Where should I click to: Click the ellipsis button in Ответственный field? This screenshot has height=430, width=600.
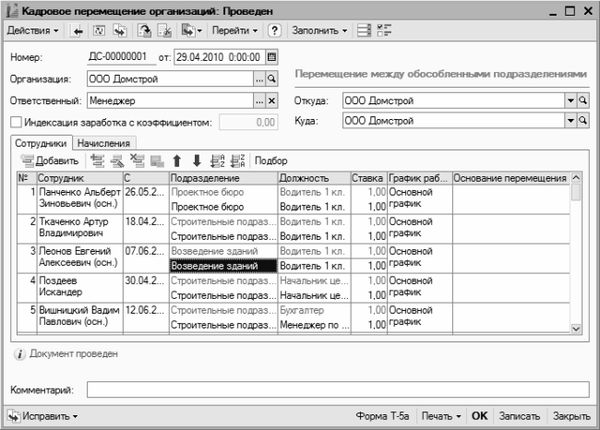pos(259,101)
